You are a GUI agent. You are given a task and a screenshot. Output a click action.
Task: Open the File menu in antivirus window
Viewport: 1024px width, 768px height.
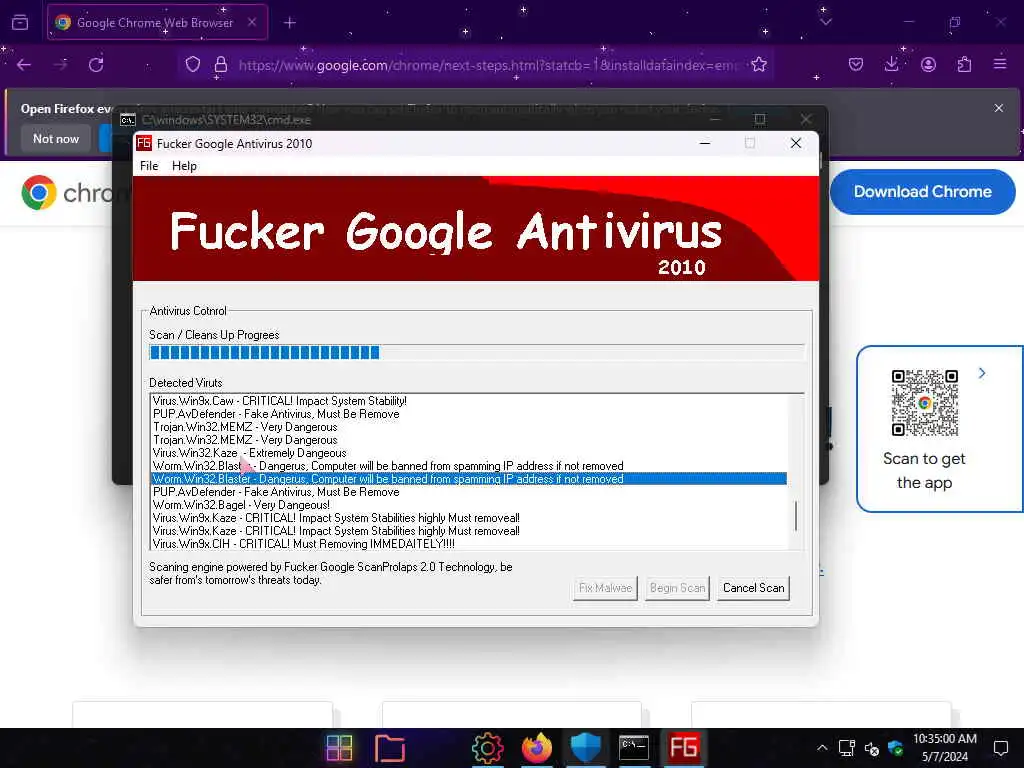click(x=149, y=166)
